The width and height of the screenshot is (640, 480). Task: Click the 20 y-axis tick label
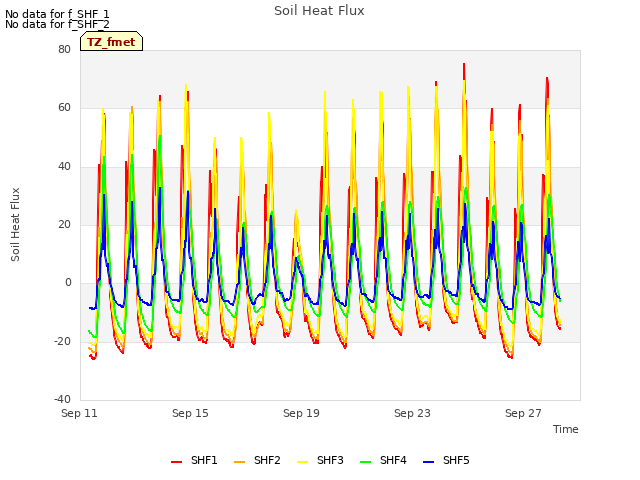point(64,224)
